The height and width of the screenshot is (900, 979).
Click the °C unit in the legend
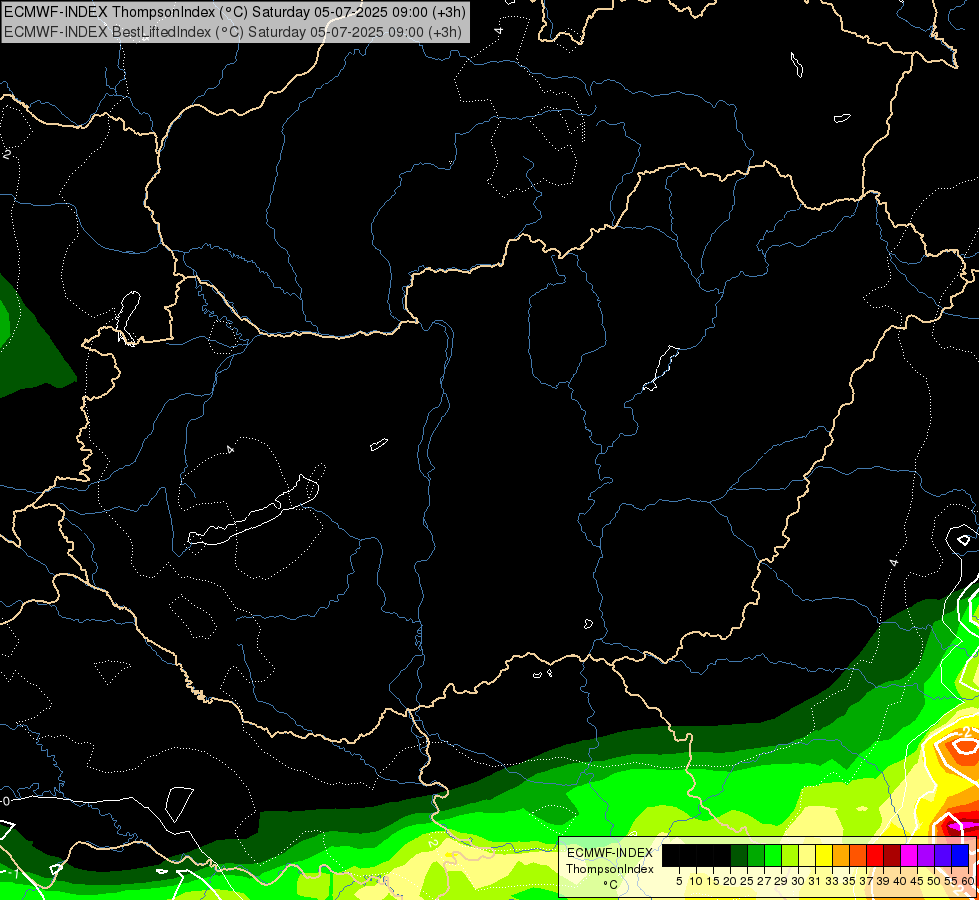611,885
